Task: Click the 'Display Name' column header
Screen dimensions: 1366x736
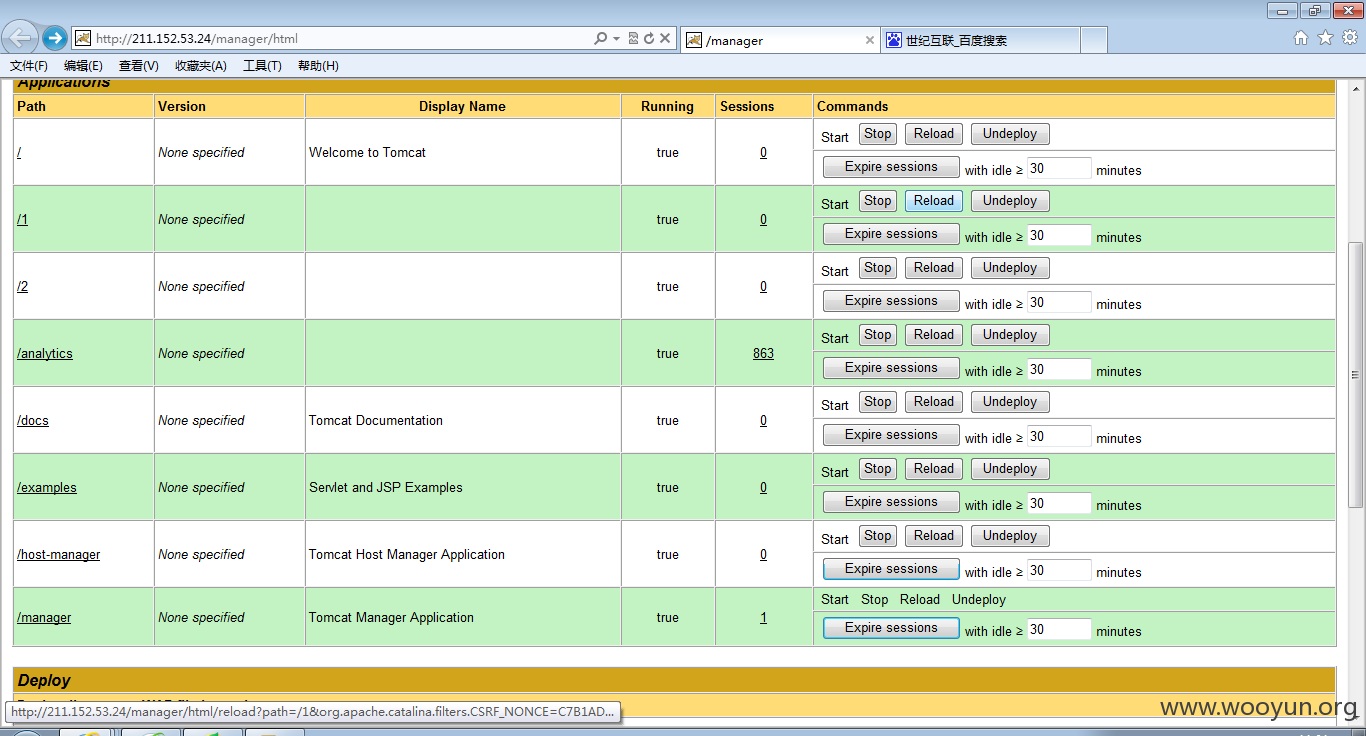Action: (462, 106)
